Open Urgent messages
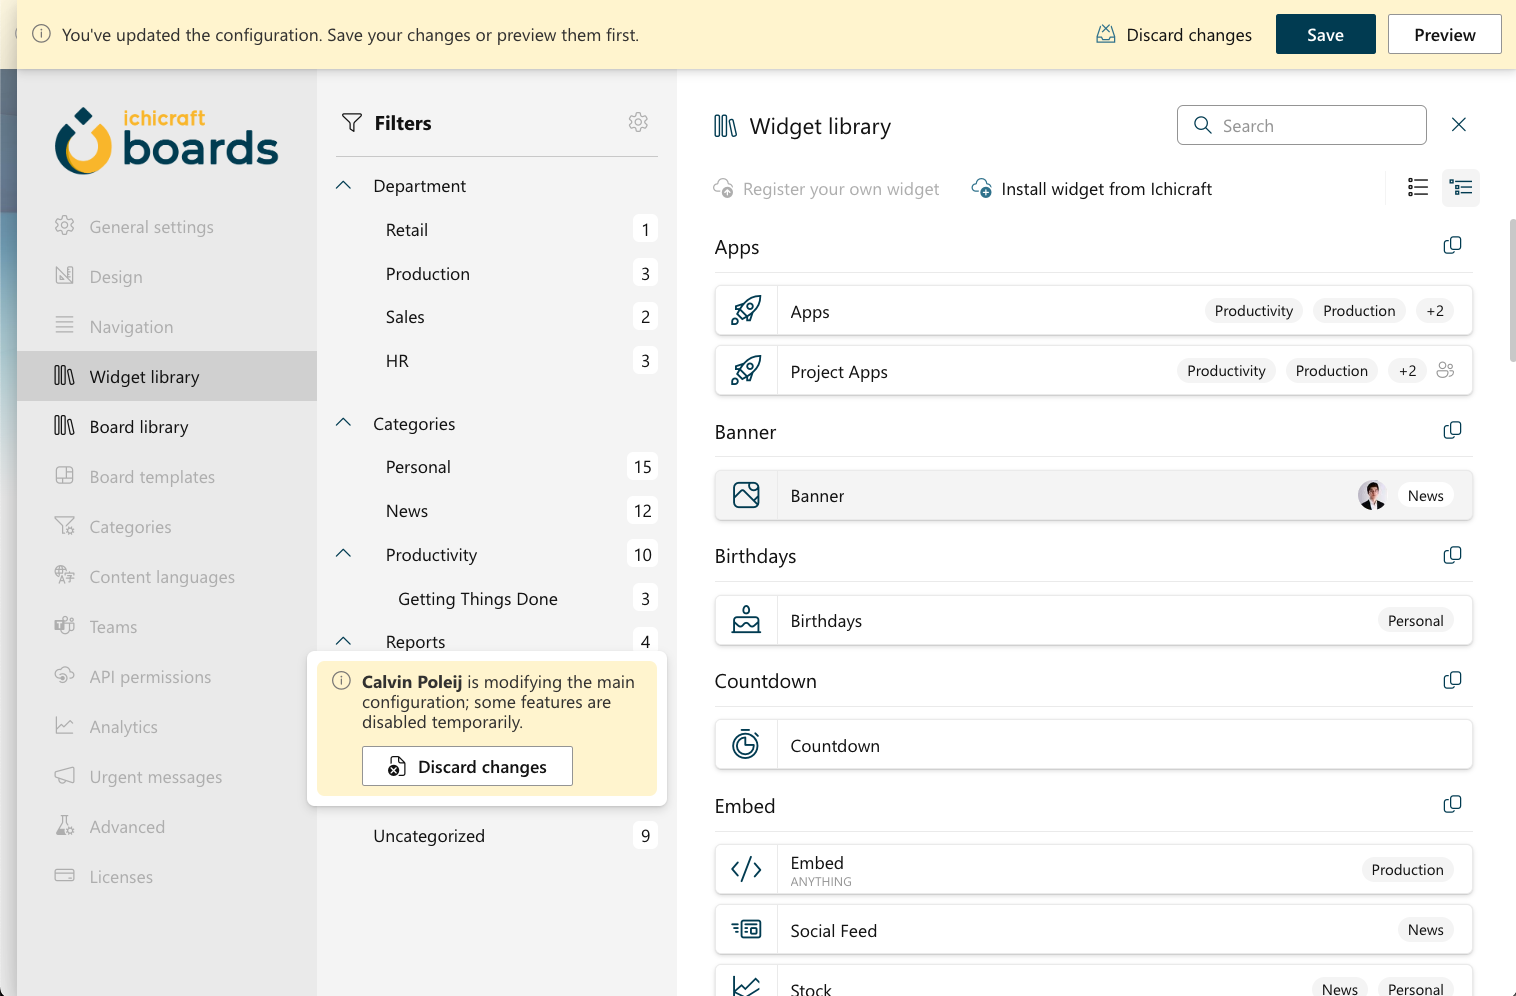 167,776
